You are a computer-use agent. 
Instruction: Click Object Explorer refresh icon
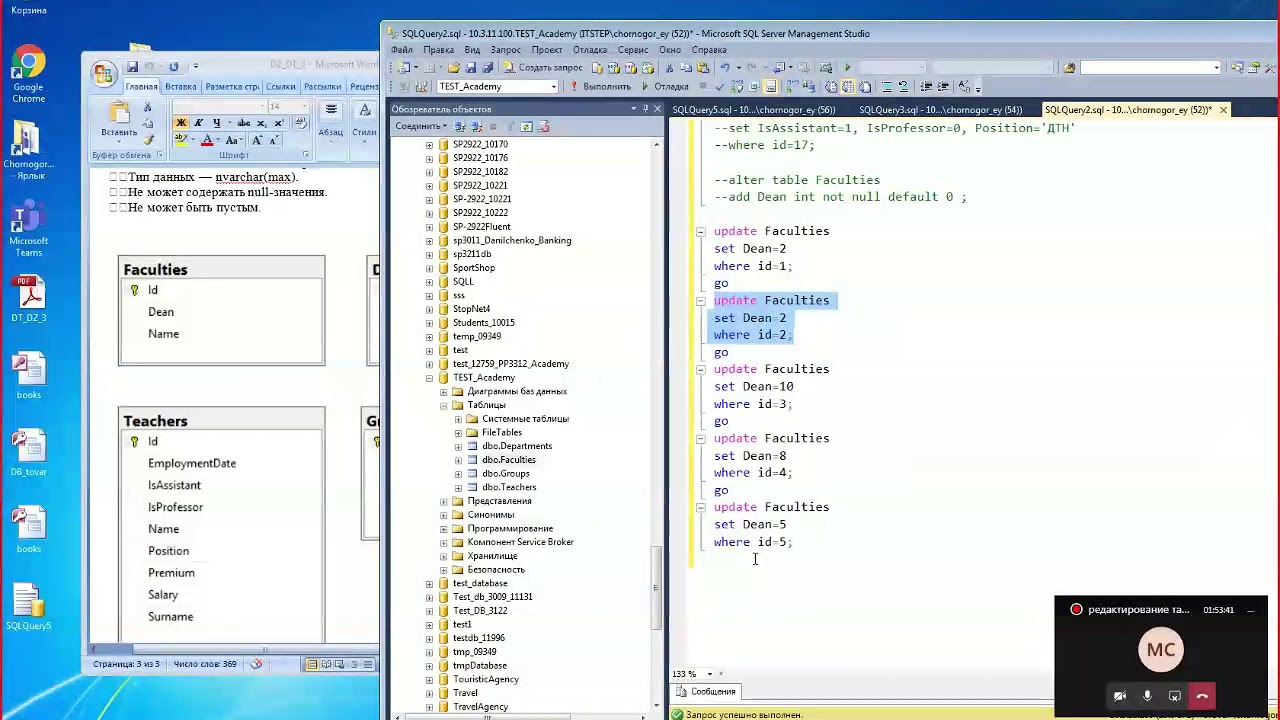click(x=527, y=127)
